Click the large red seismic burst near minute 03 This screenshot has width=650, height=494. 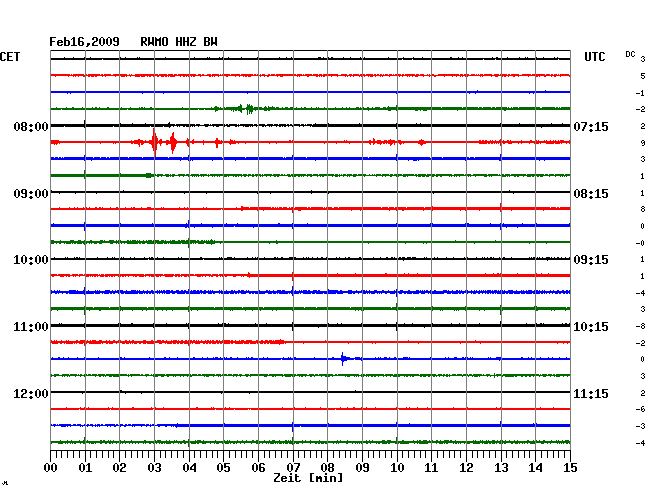click(155, 142)
